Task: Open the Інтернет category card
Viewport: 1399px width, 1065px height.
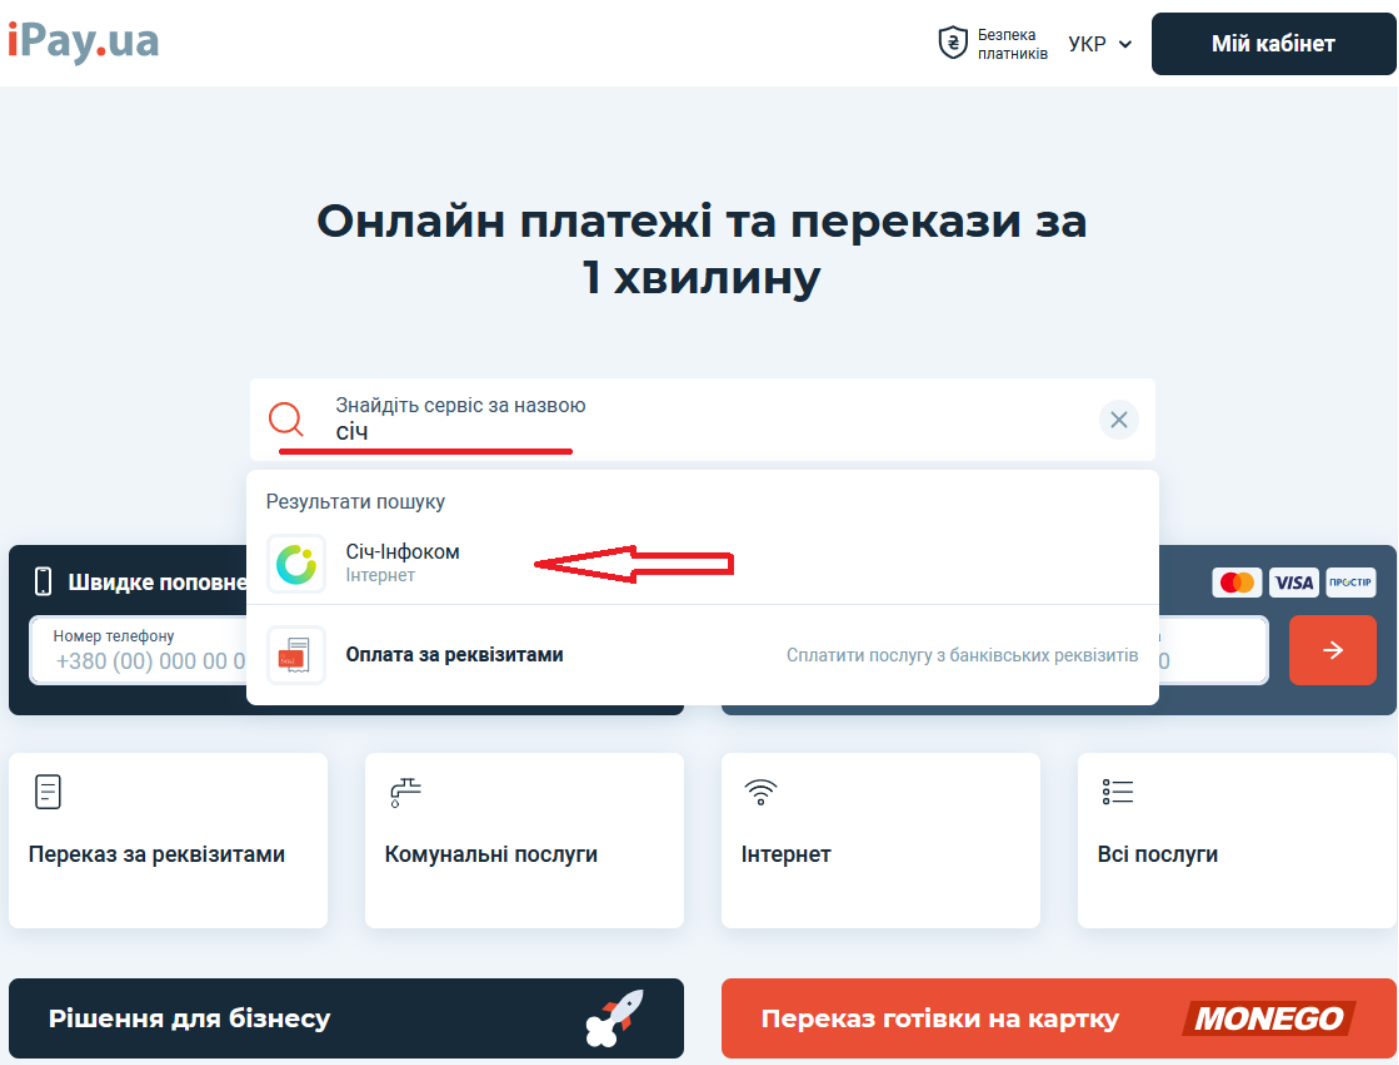Action: click(880, 840)
